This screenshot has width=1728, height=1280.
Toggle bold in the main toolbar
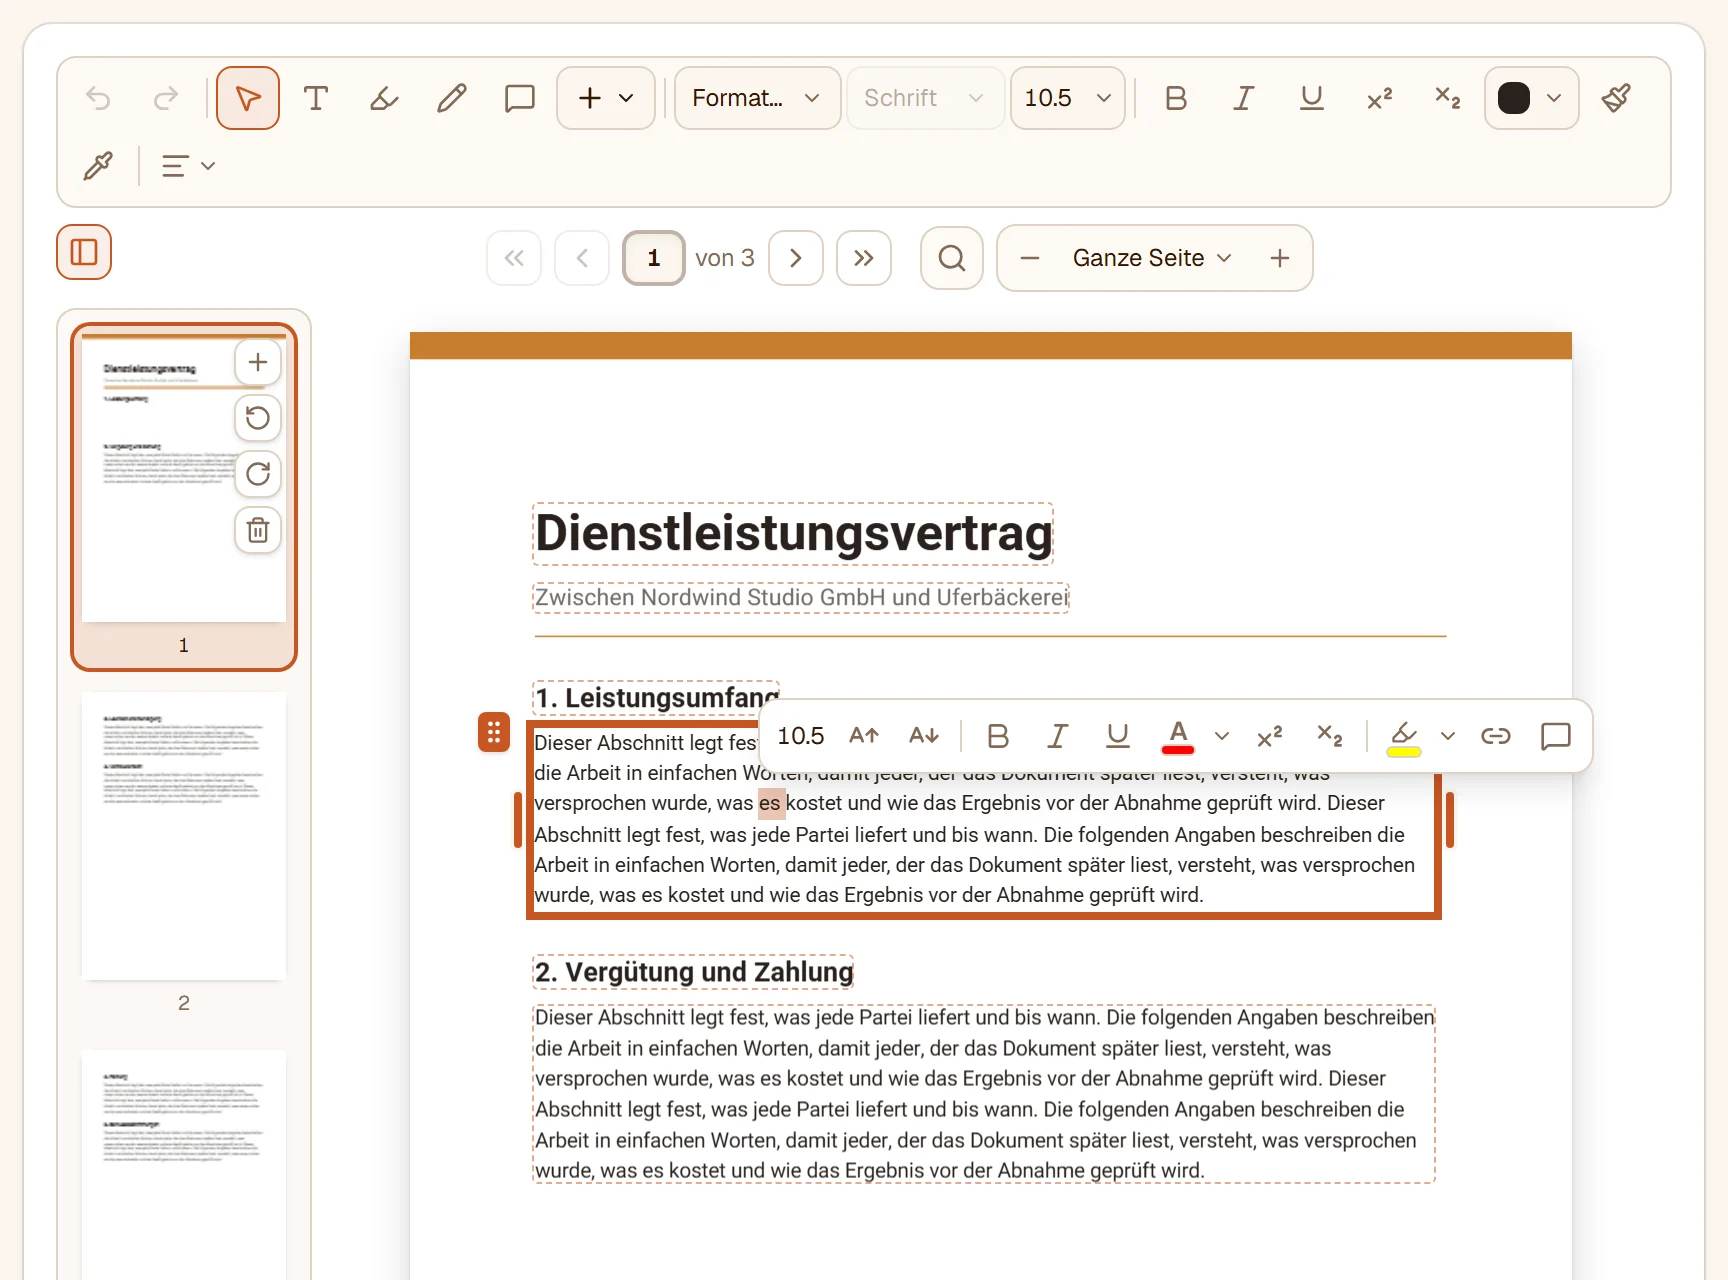point(1176,98)
